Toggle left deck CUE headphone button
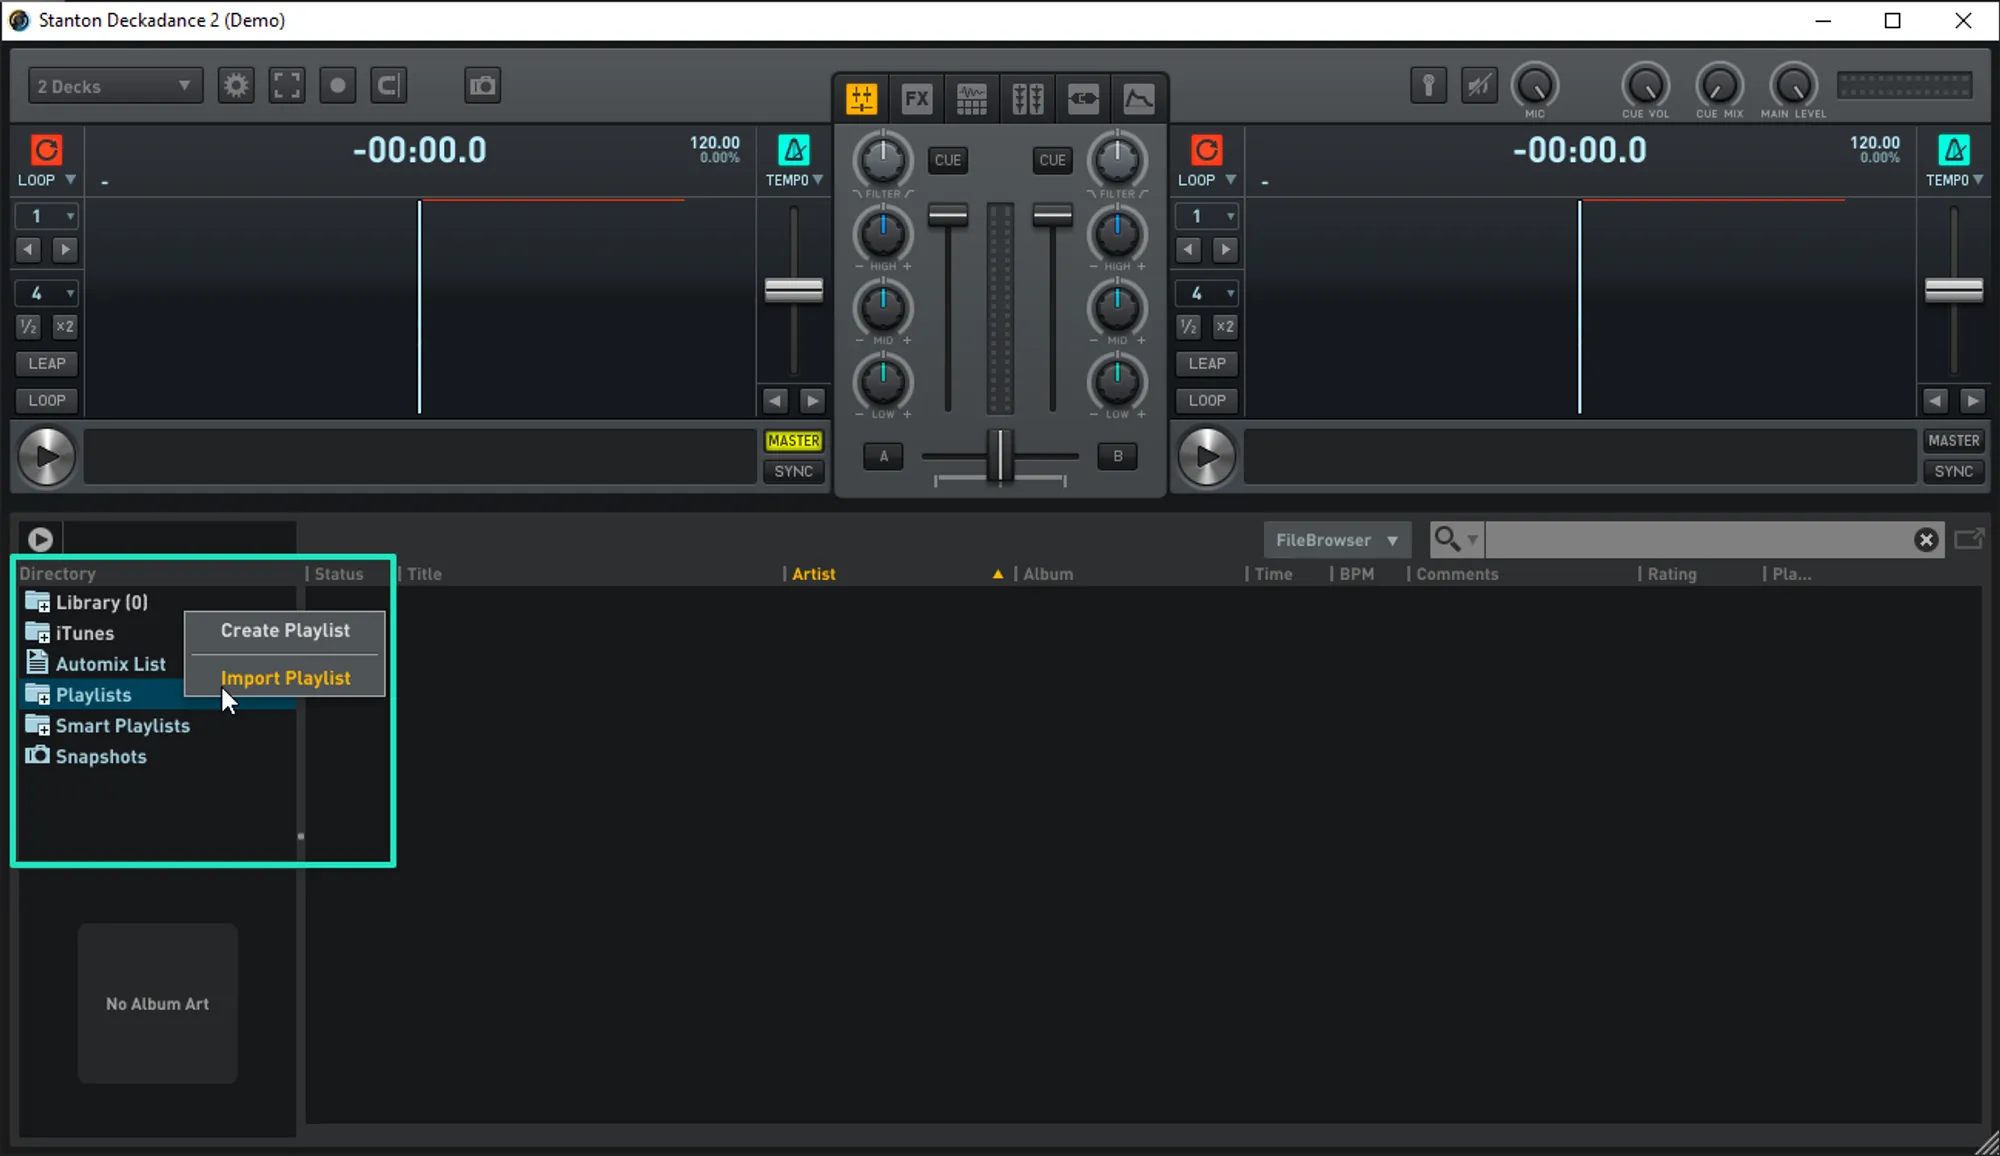The width and height of the screenshot is (2000, 1156). coord(947,160)
